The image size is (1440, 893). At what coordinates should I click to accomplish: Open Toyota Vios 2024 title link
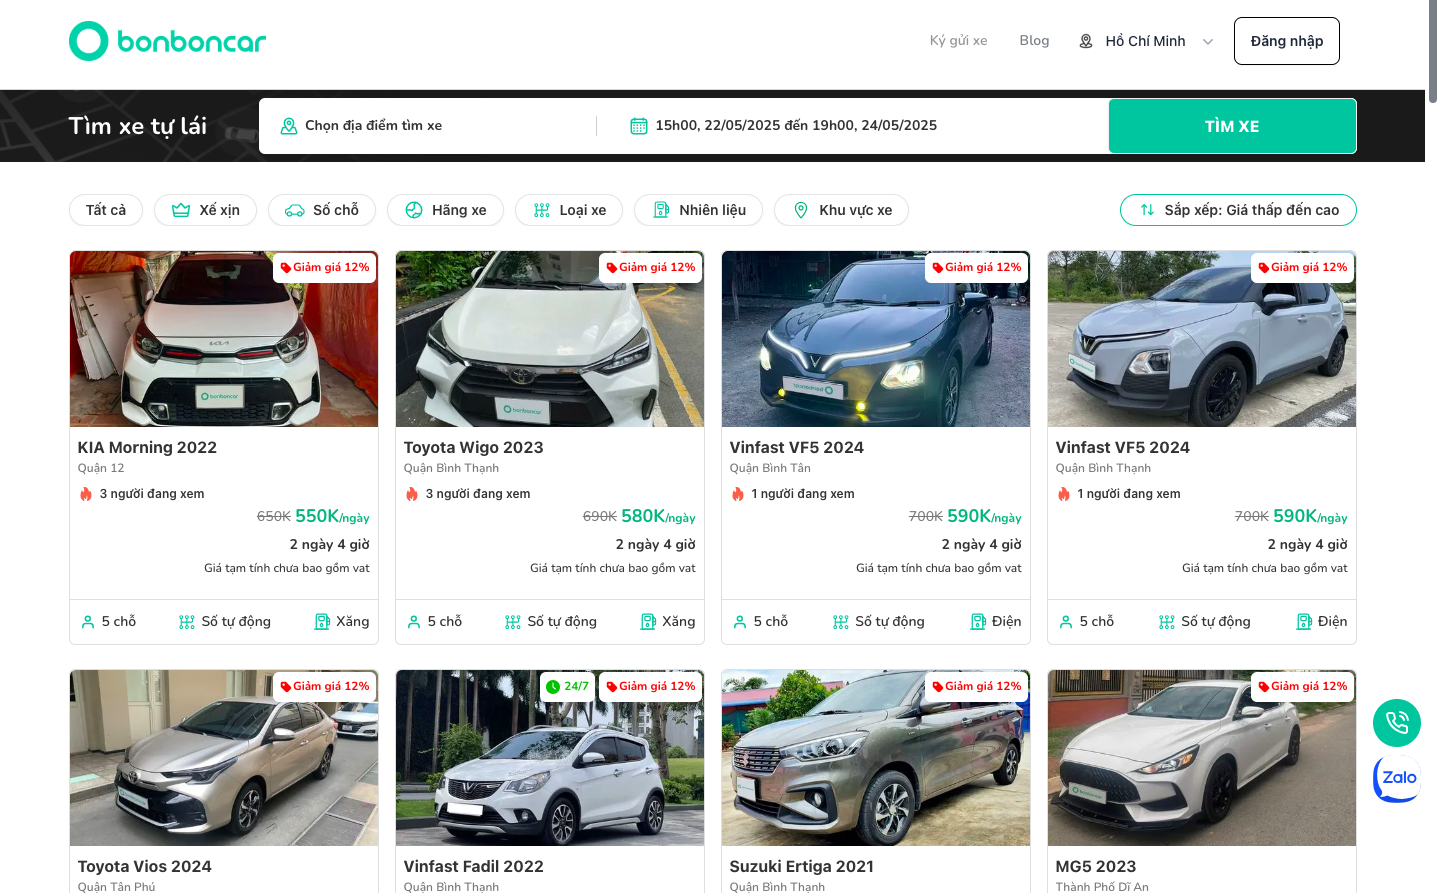145,867
